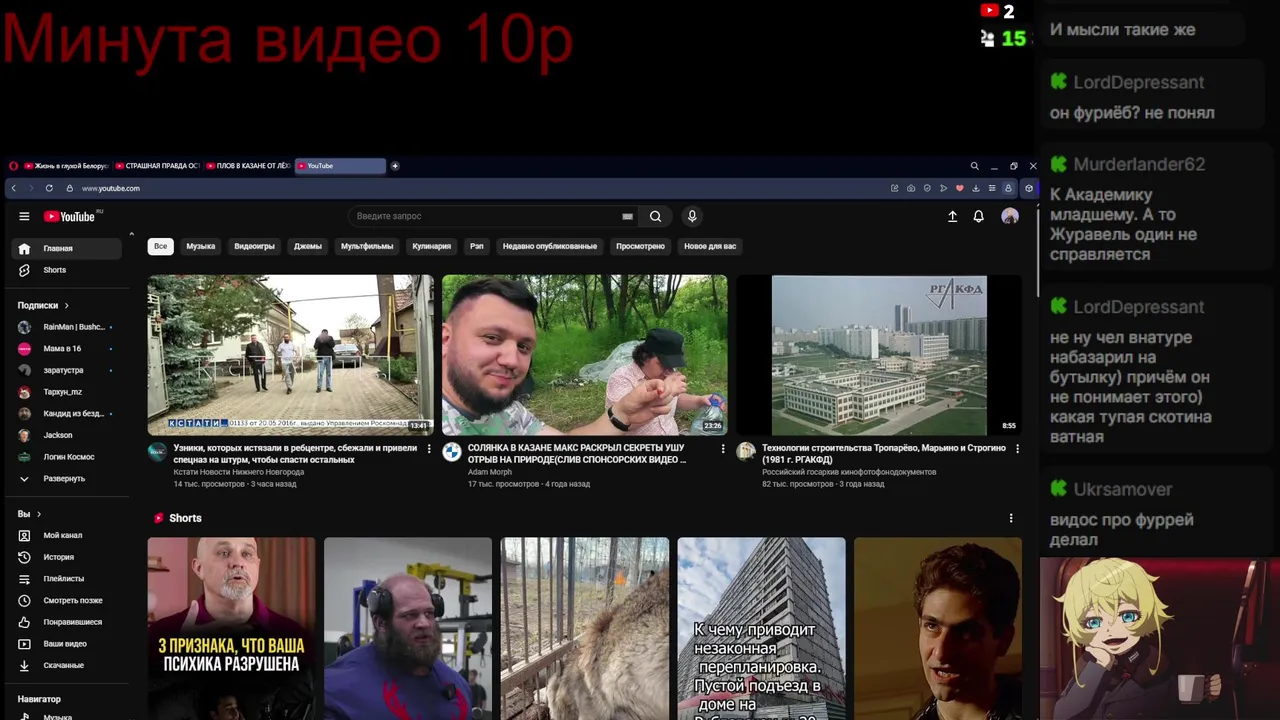Open the Shorts shelf three-dot menu
Screen dimensions: 1280x720
[x=1011, y=518]
